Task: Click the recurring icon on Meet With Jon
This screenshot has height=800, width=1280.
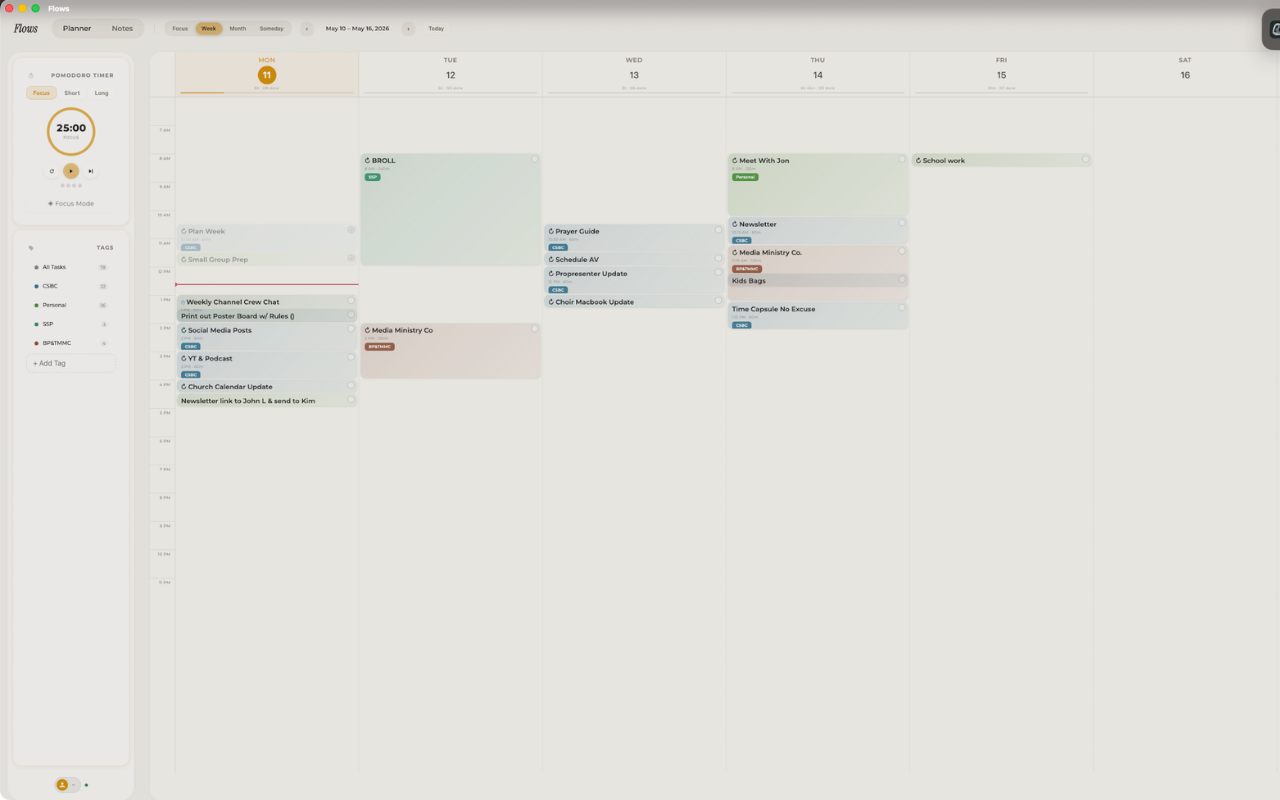Action: pyautogui.click(x=735, y=160)
